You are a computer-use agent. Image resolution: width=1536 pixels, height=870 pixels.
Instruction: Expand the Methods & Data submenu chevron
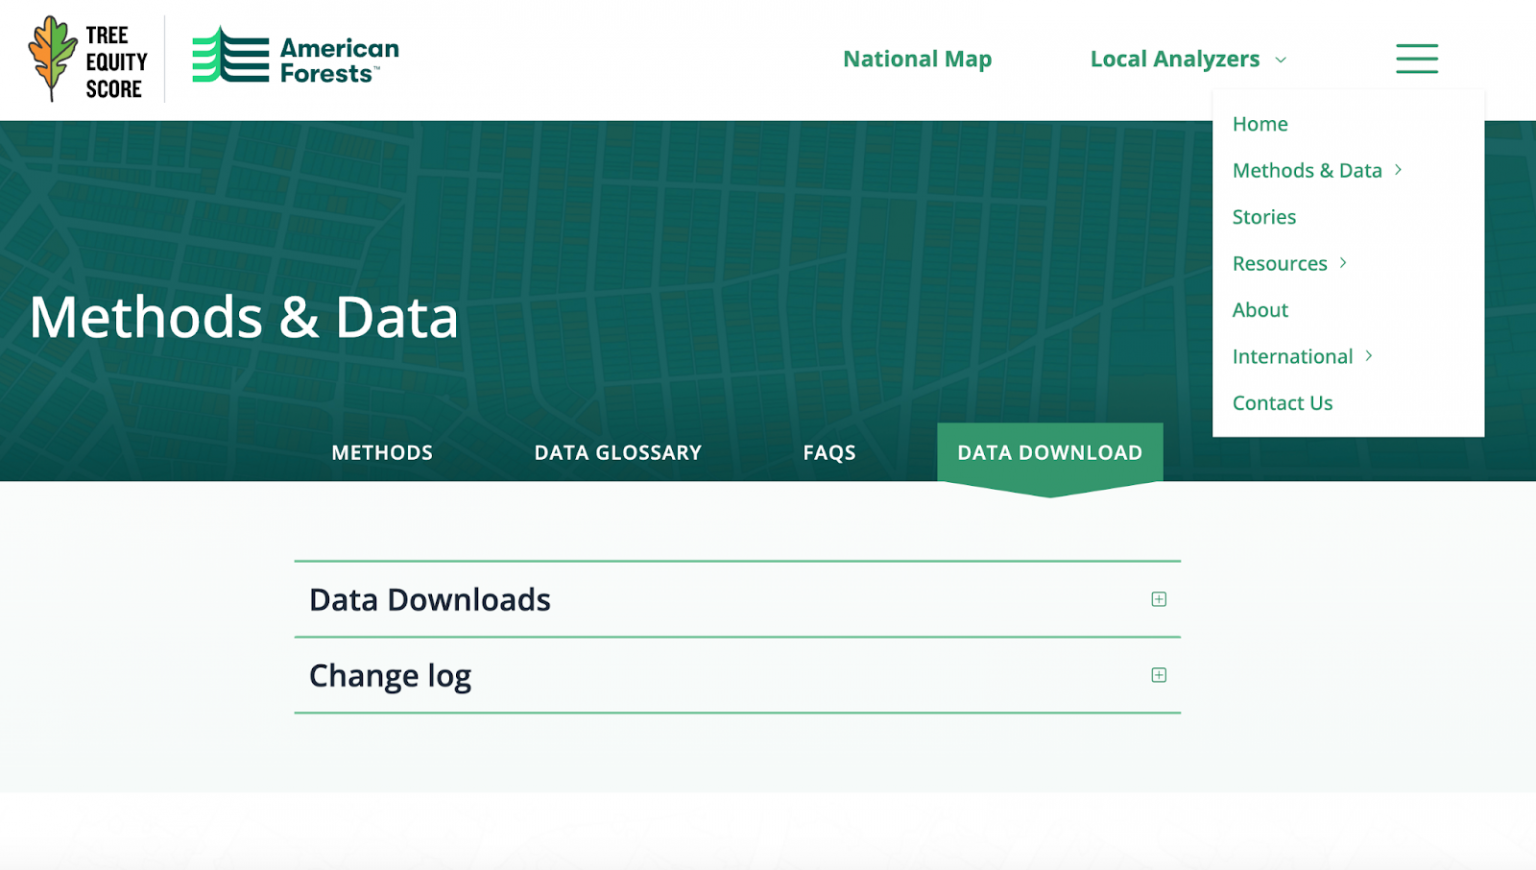point(1400,170)
